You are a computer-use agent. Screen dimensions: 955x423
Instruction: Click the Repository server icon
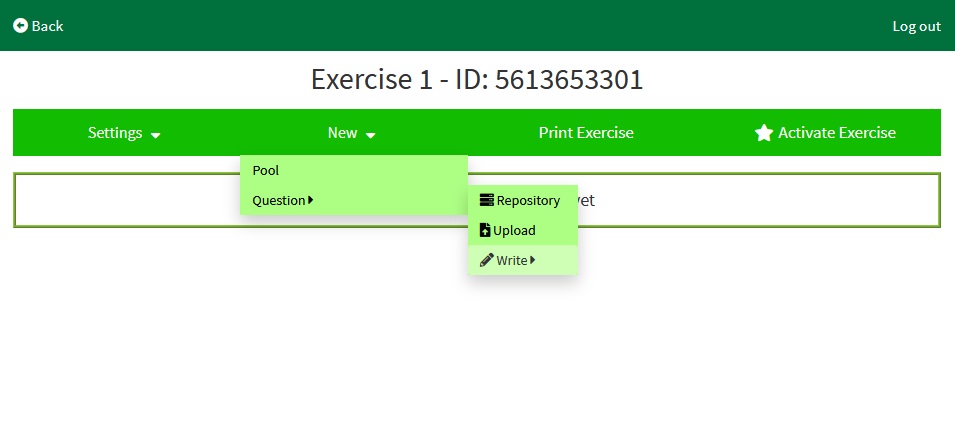(x=487, y=200)
